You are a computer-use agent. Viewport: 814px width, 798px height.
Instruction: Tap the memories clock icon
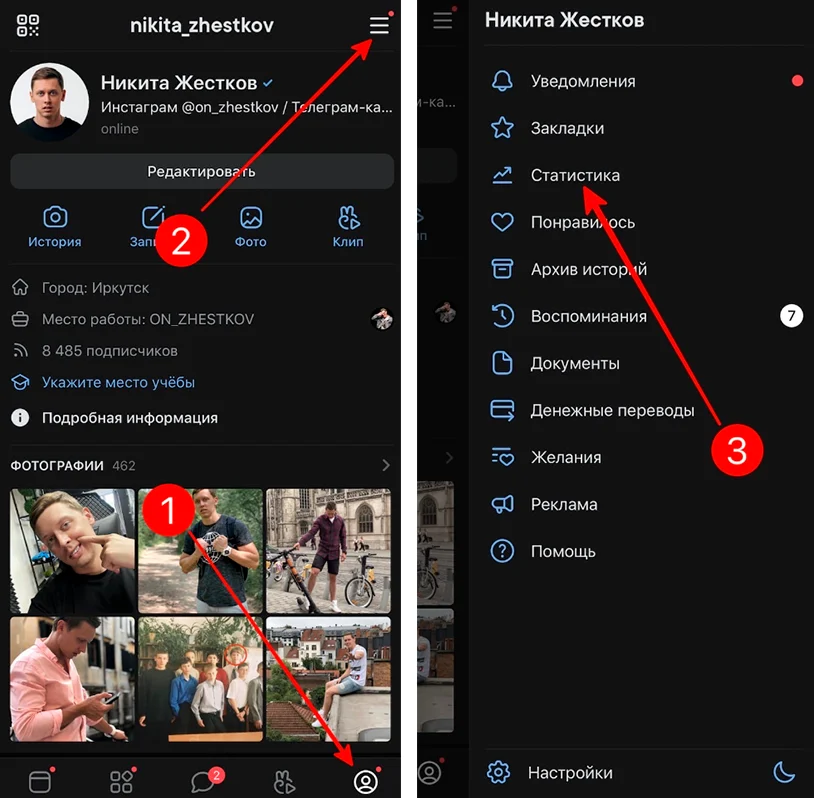(502, 316)
